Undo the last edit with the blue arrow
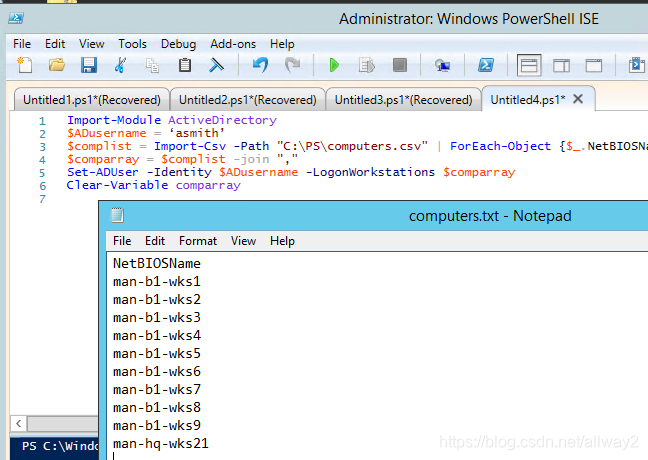 tap(260, 65)
